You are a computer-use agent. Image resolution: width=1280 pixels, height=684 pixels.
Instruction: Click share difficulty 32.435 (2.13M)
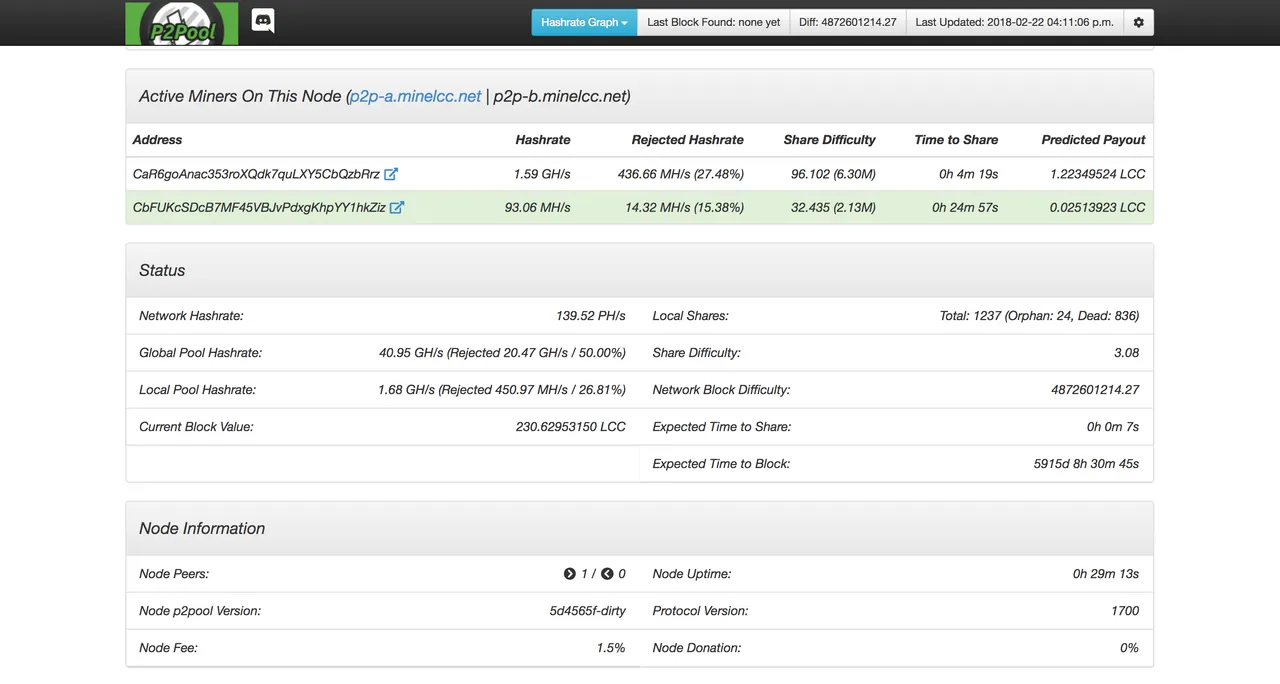point(833,208)
